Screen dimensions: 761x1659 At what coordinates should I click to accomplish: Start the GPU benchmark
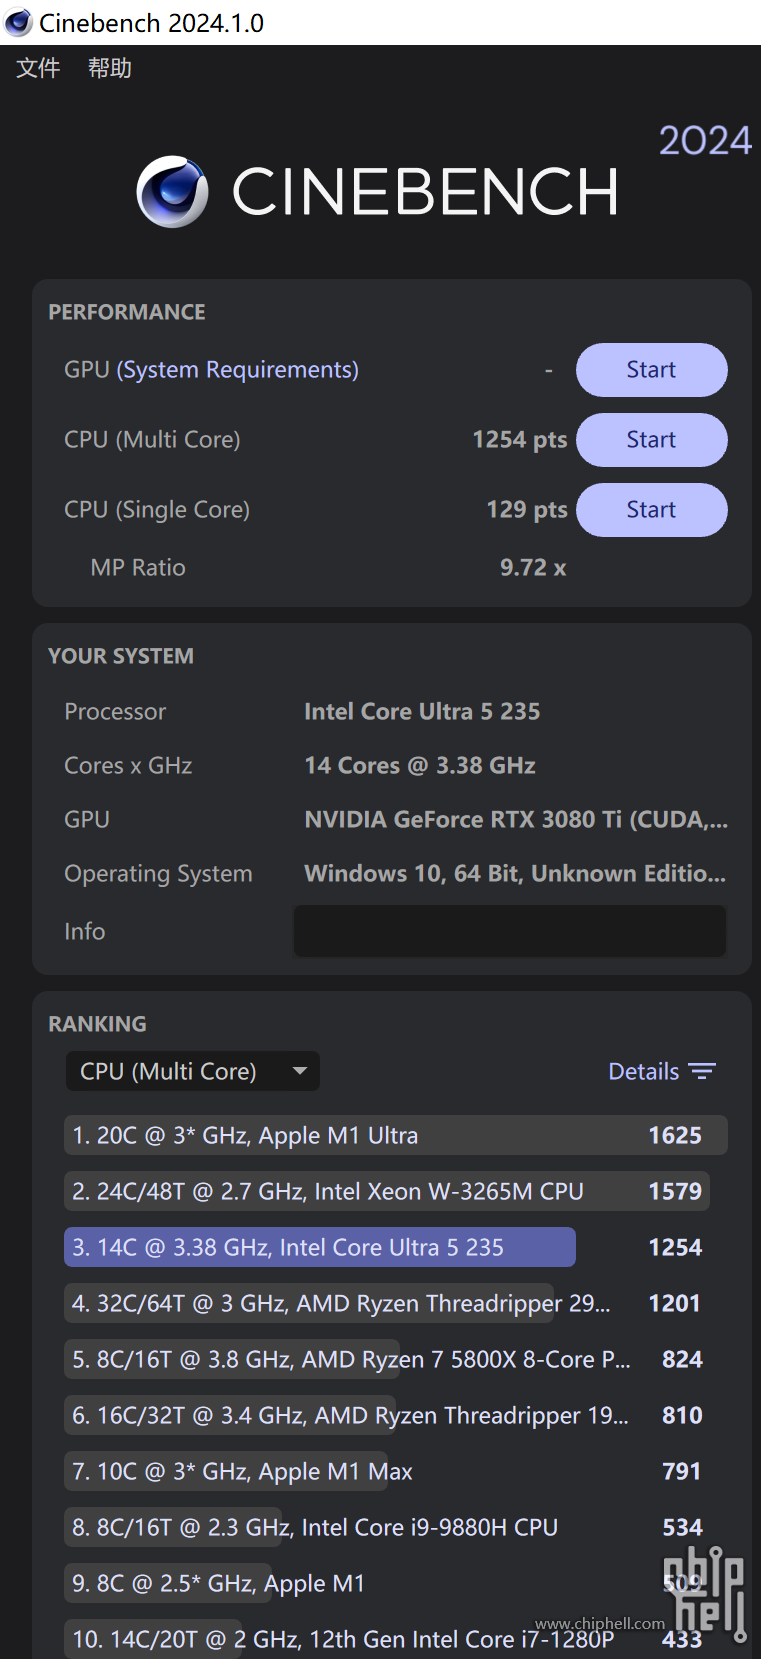pos(651,370)
